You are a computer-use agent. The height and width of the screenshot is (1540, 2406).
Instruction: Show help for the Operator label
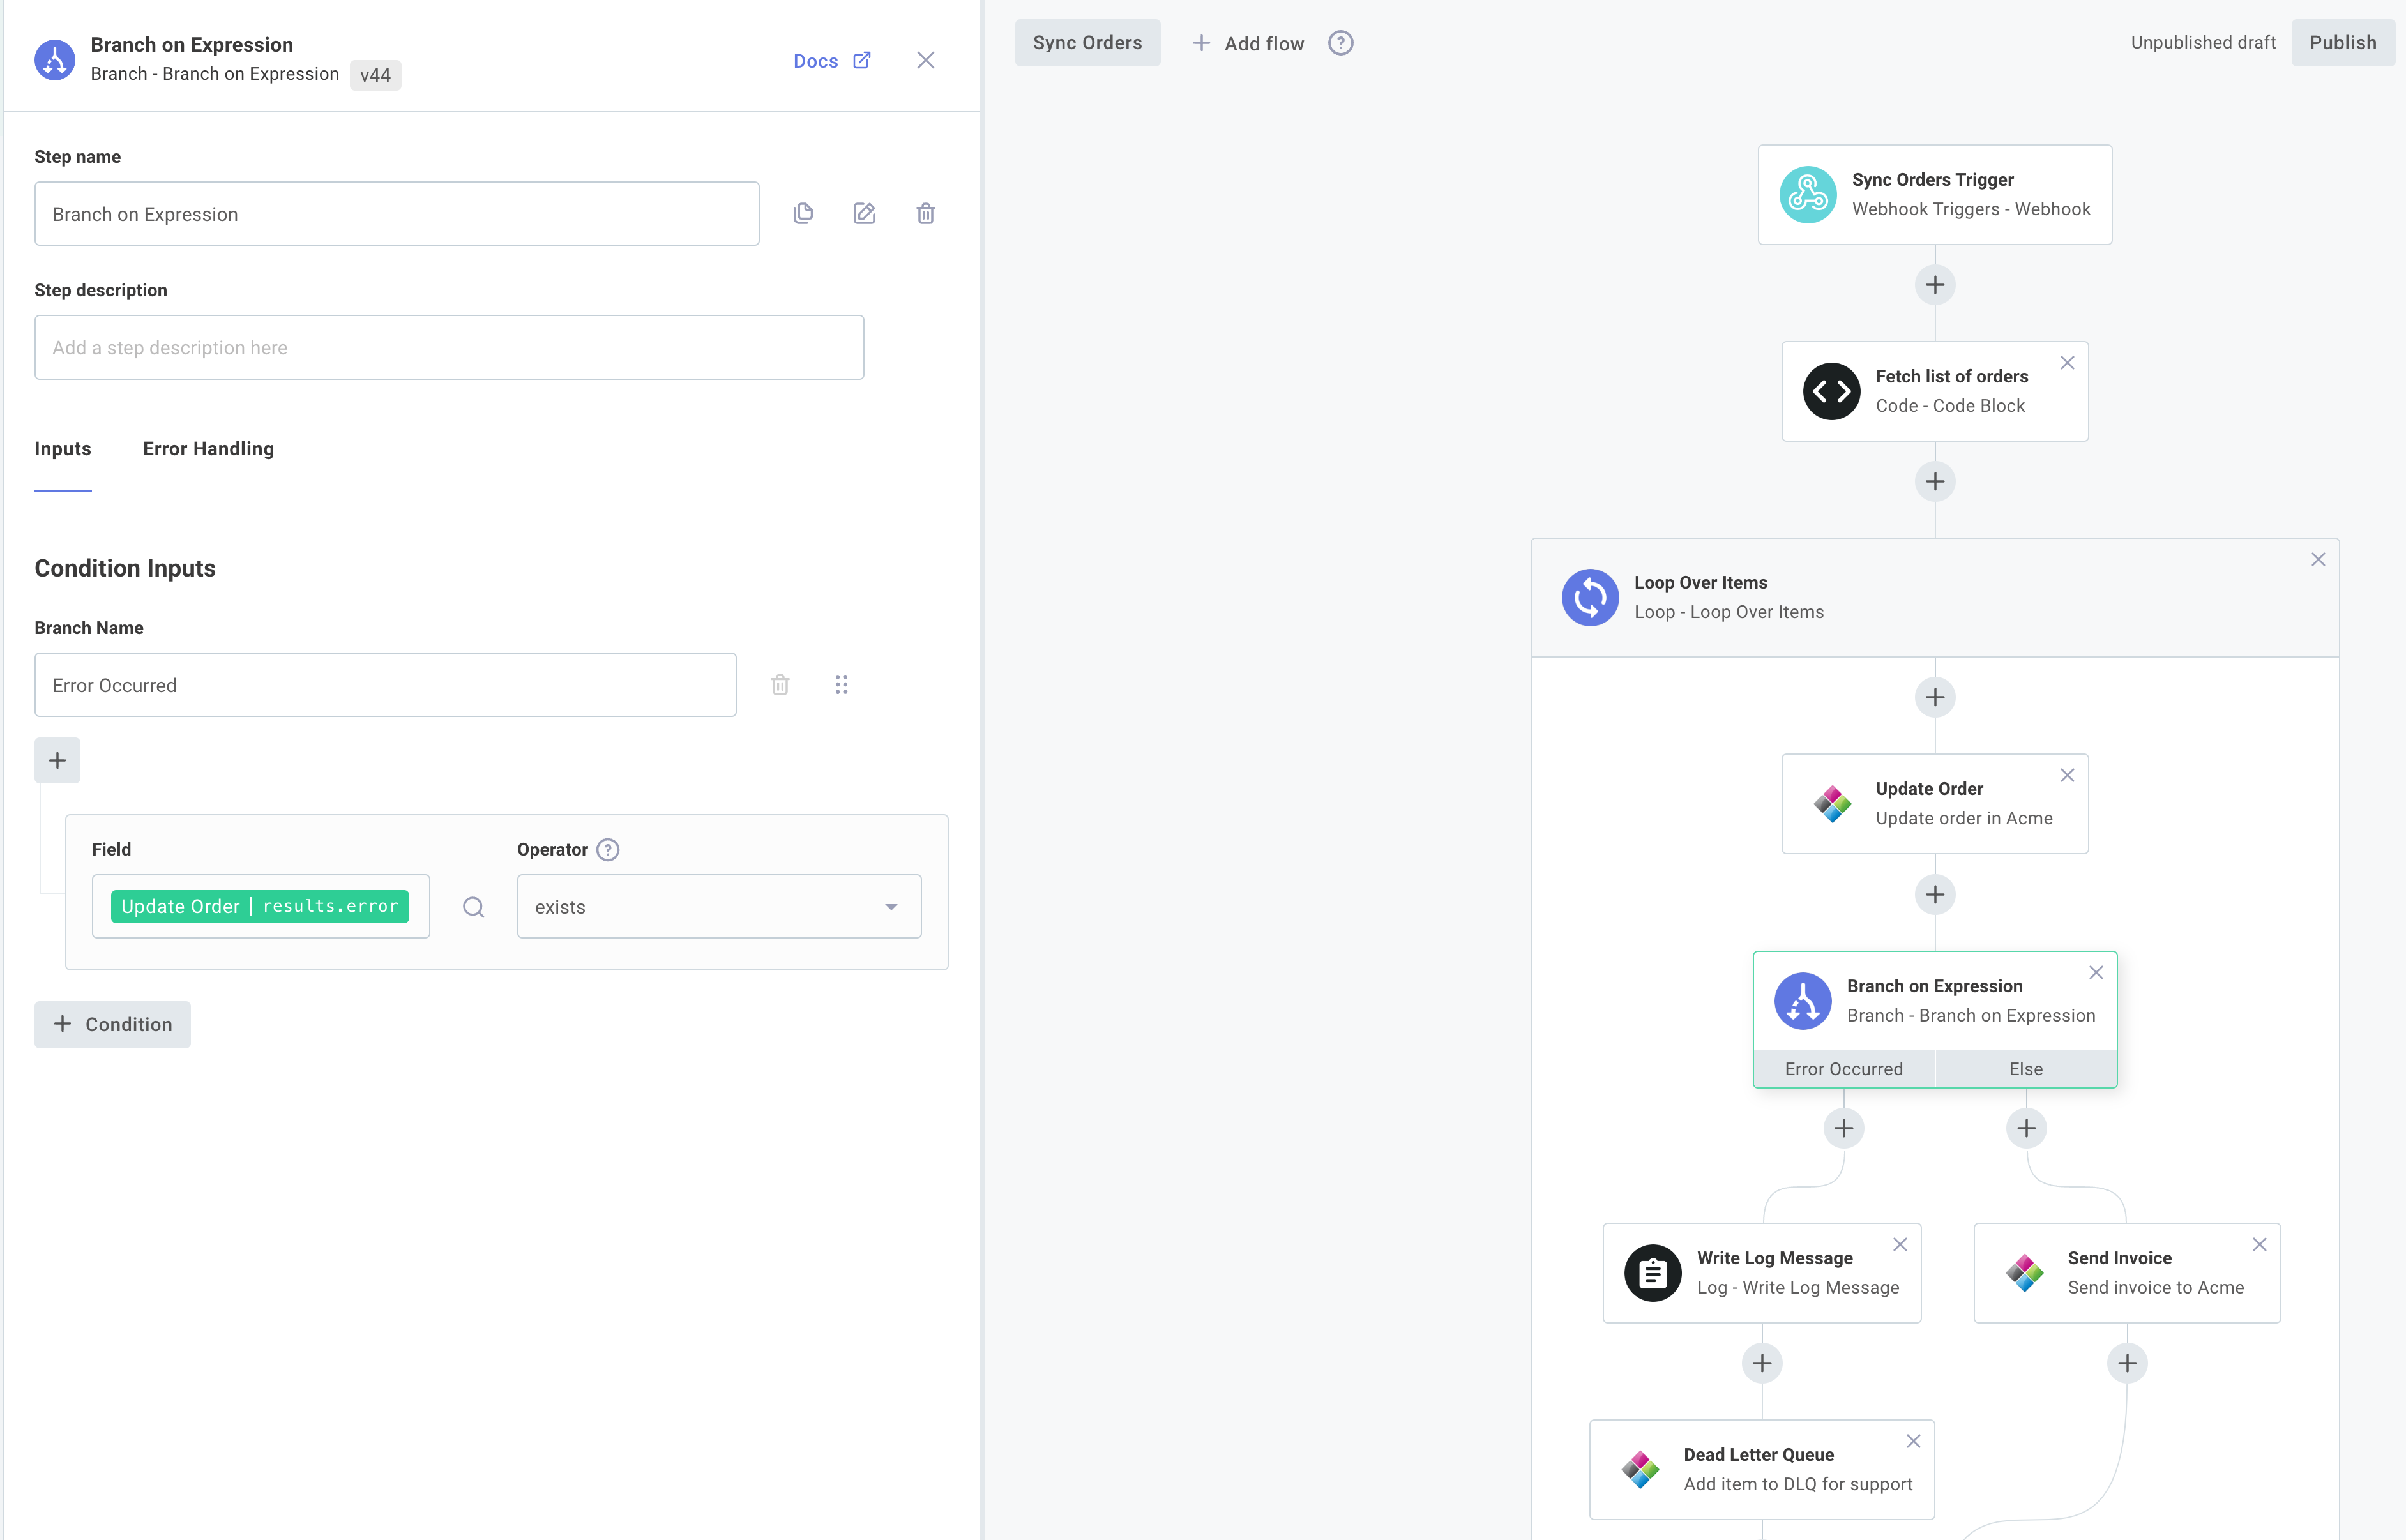coord(608,849)
